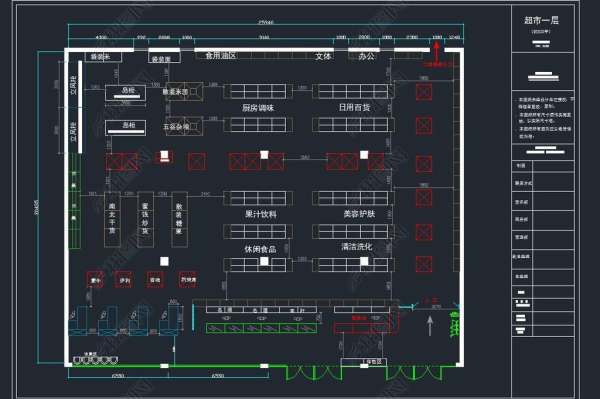Image resolution: width=600 pixels, height=399 pixels.
Task: Select the 蒙牛 red promo stand
Action: (95, 280)
